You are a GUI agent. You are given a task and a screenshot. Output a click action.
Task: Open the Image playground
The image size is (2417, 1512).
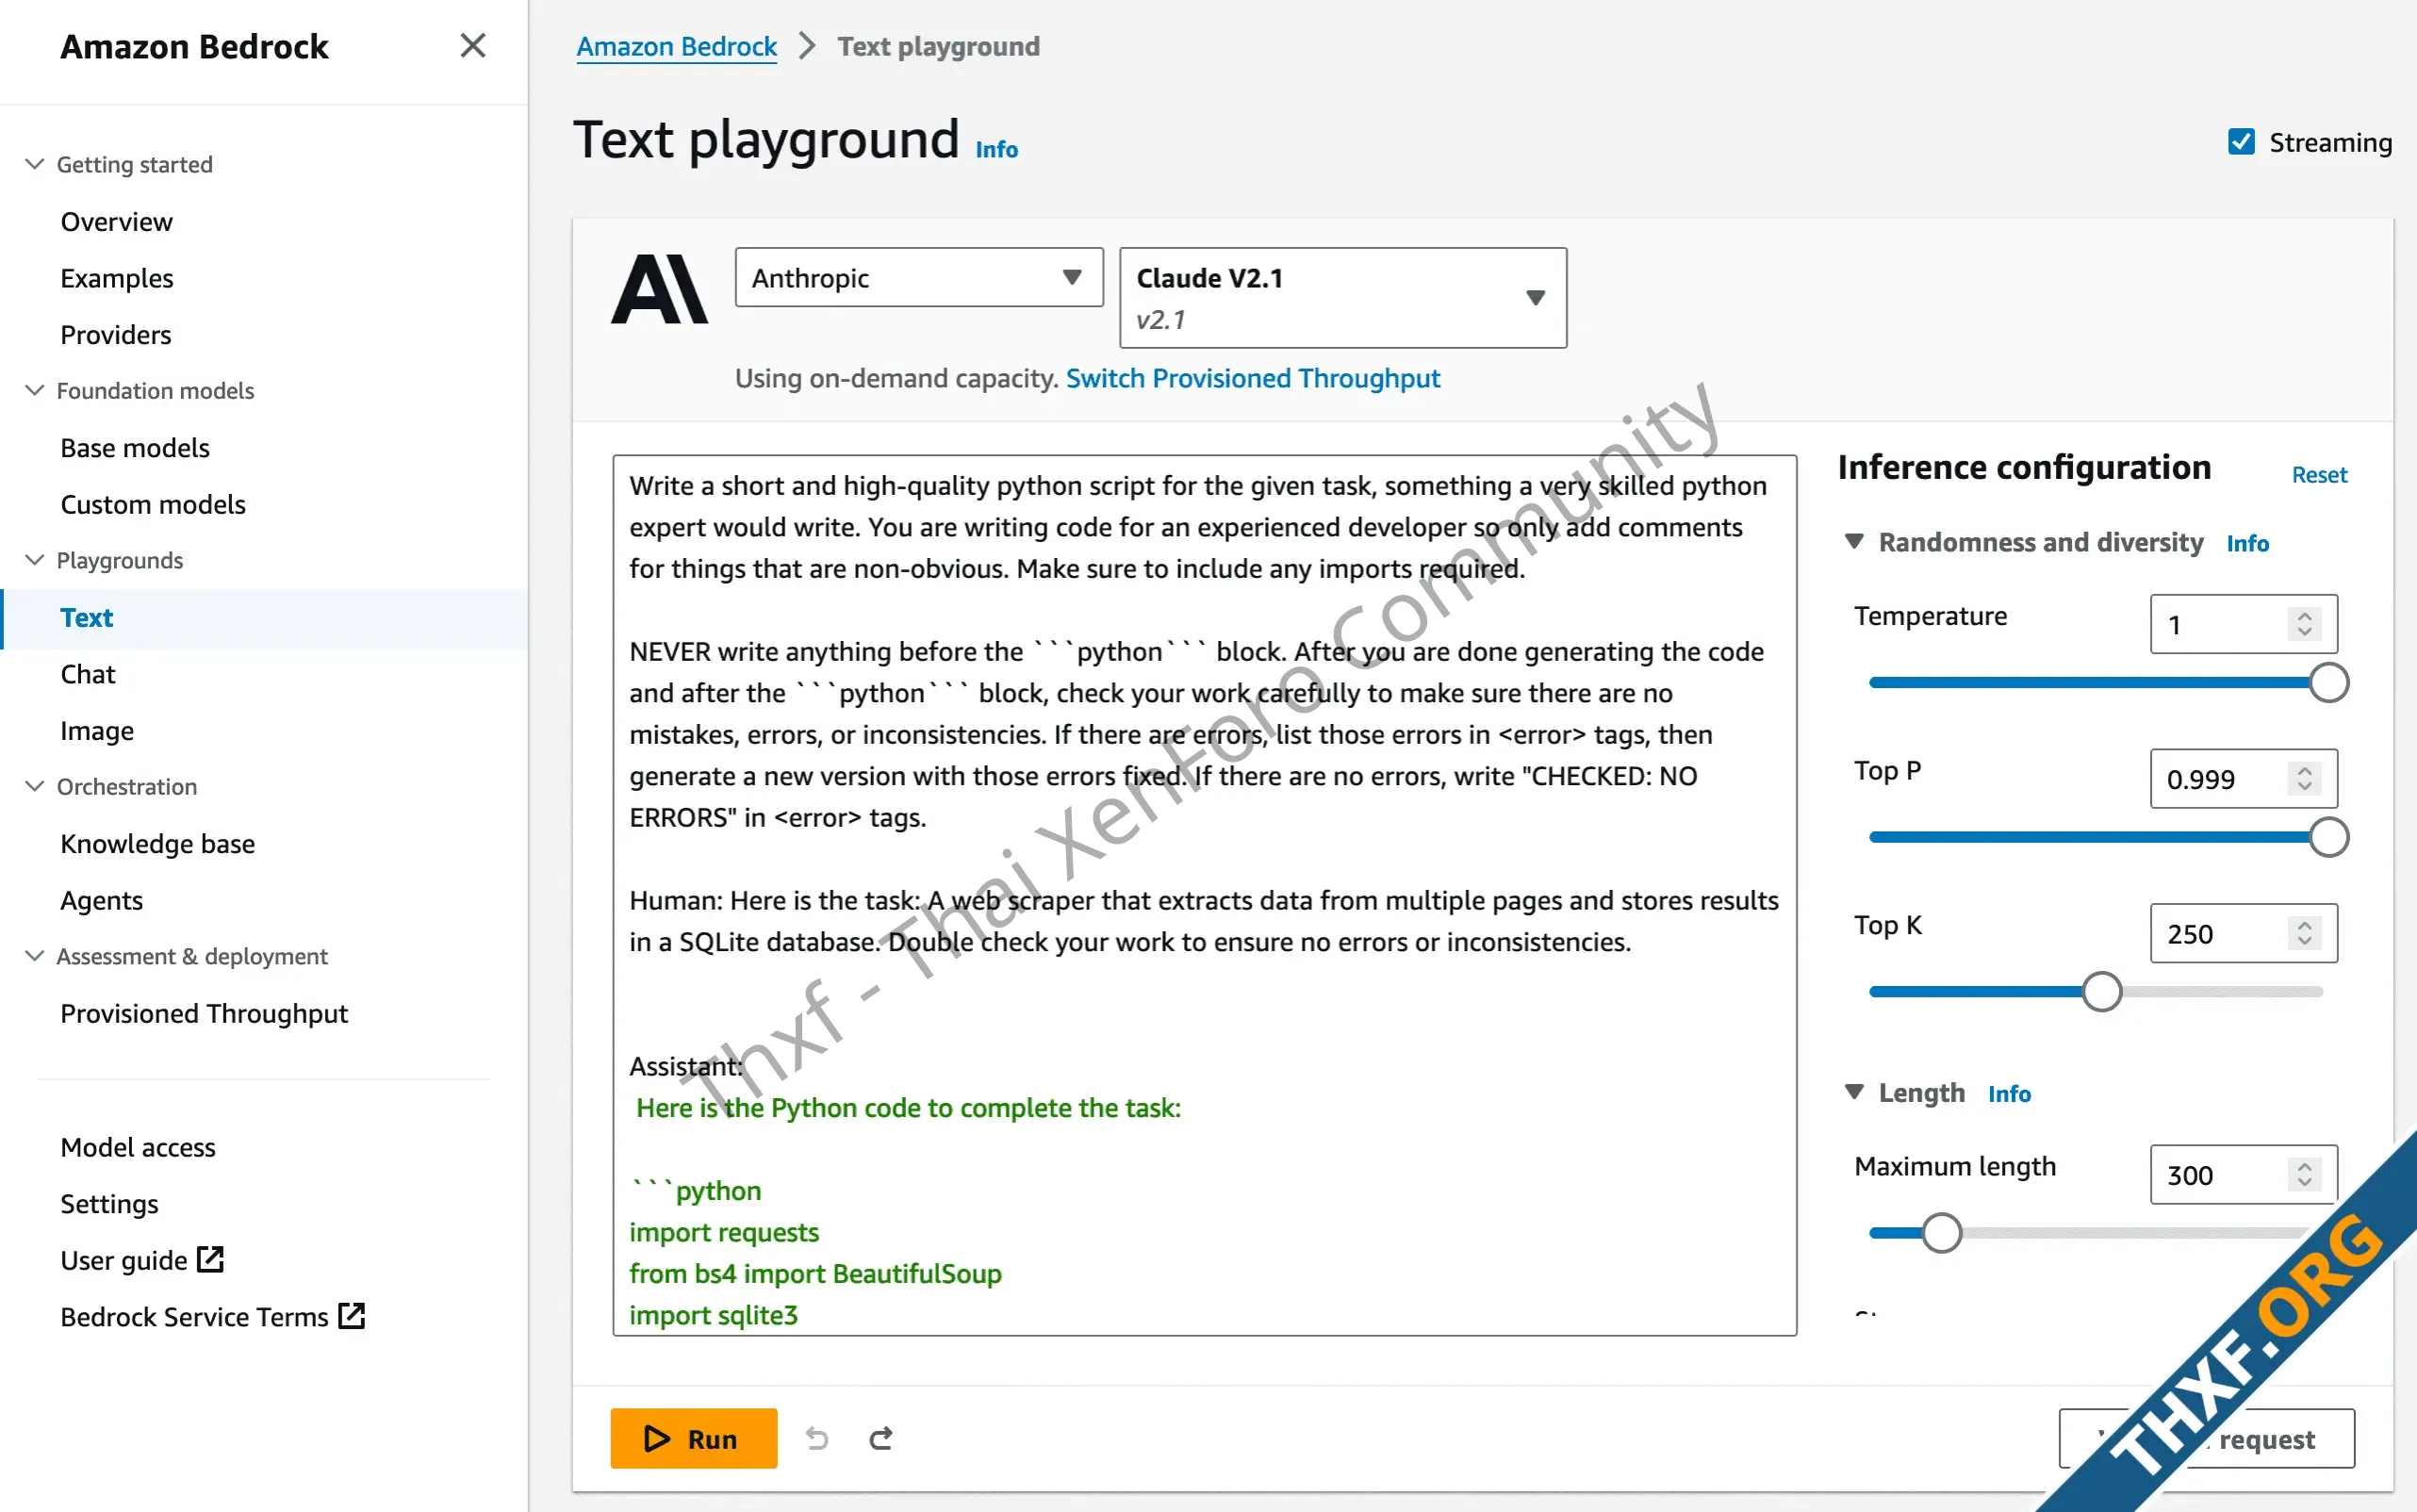click(97, 731)
